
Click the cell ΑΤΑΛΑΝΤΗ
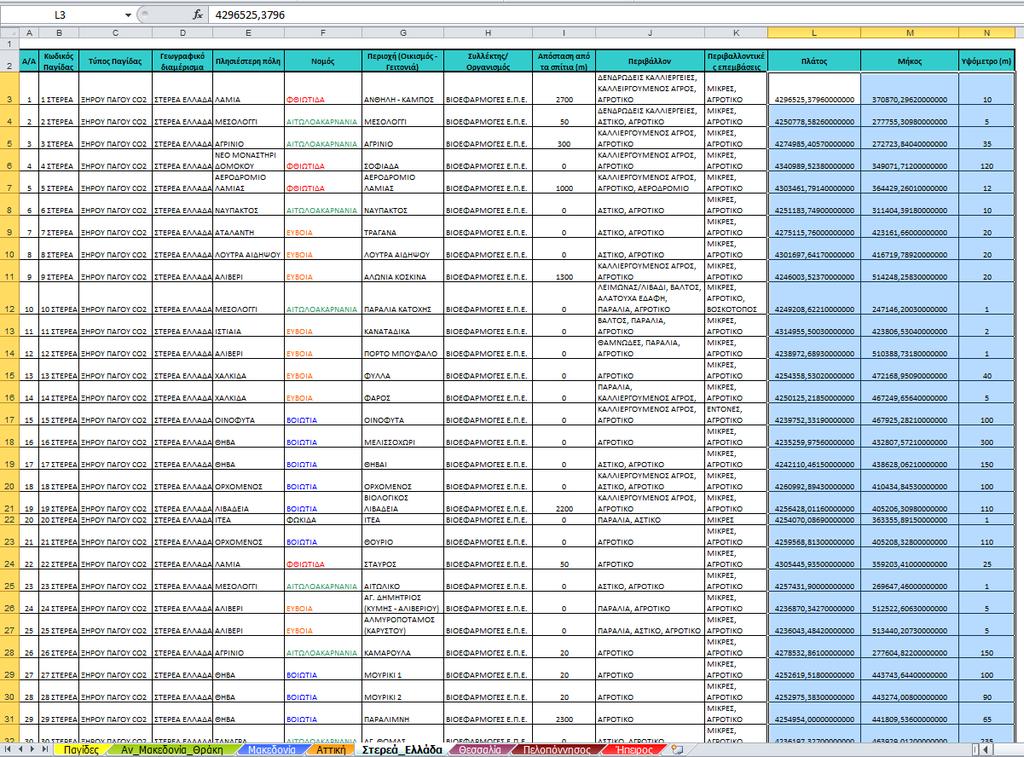[x=248, y=227]
